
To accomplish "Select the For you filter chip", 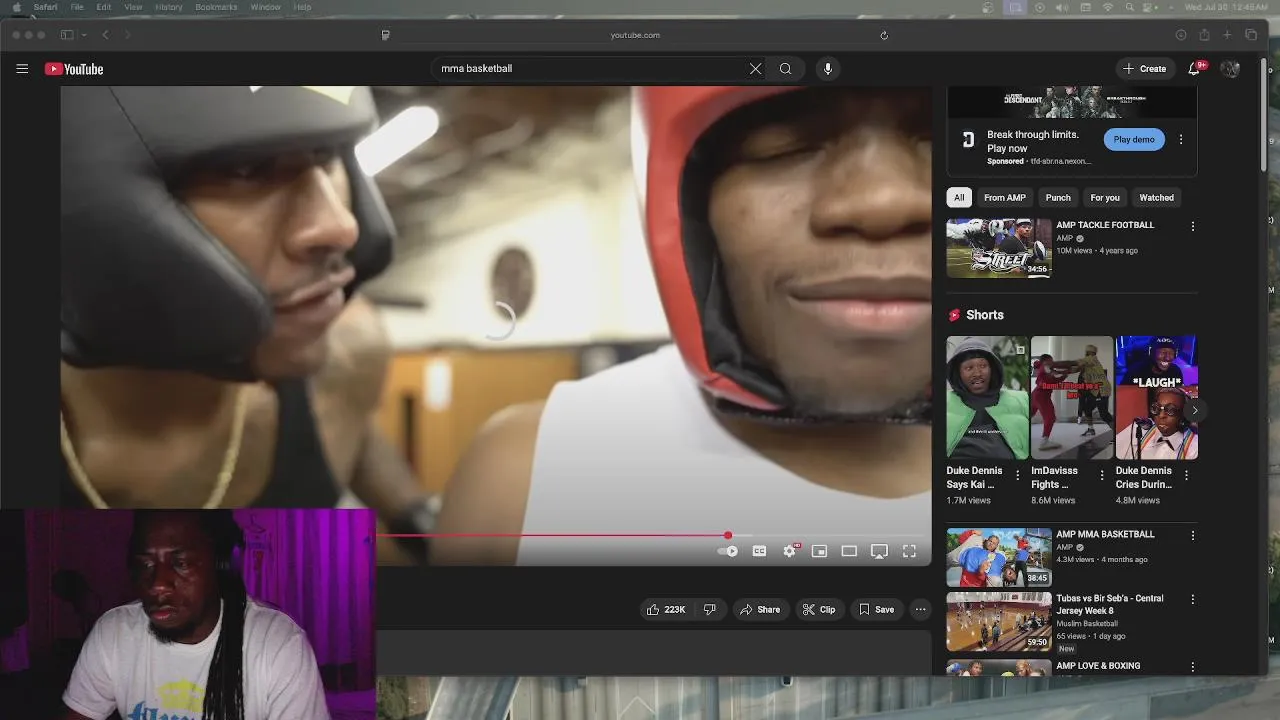I will (1105, 198).
